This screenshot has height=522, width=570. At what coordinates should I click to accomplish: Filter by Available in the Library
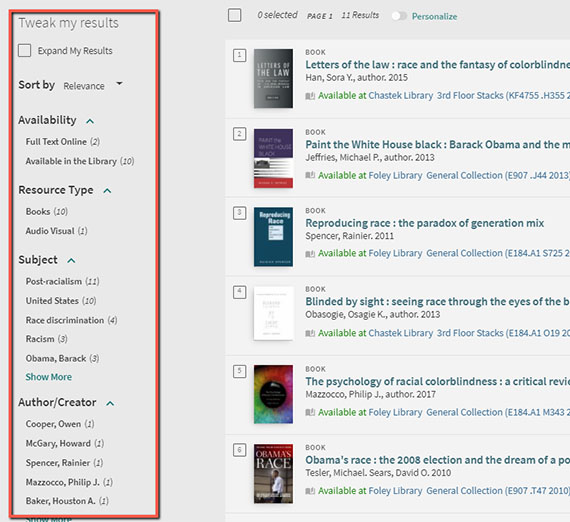[80, 161]
